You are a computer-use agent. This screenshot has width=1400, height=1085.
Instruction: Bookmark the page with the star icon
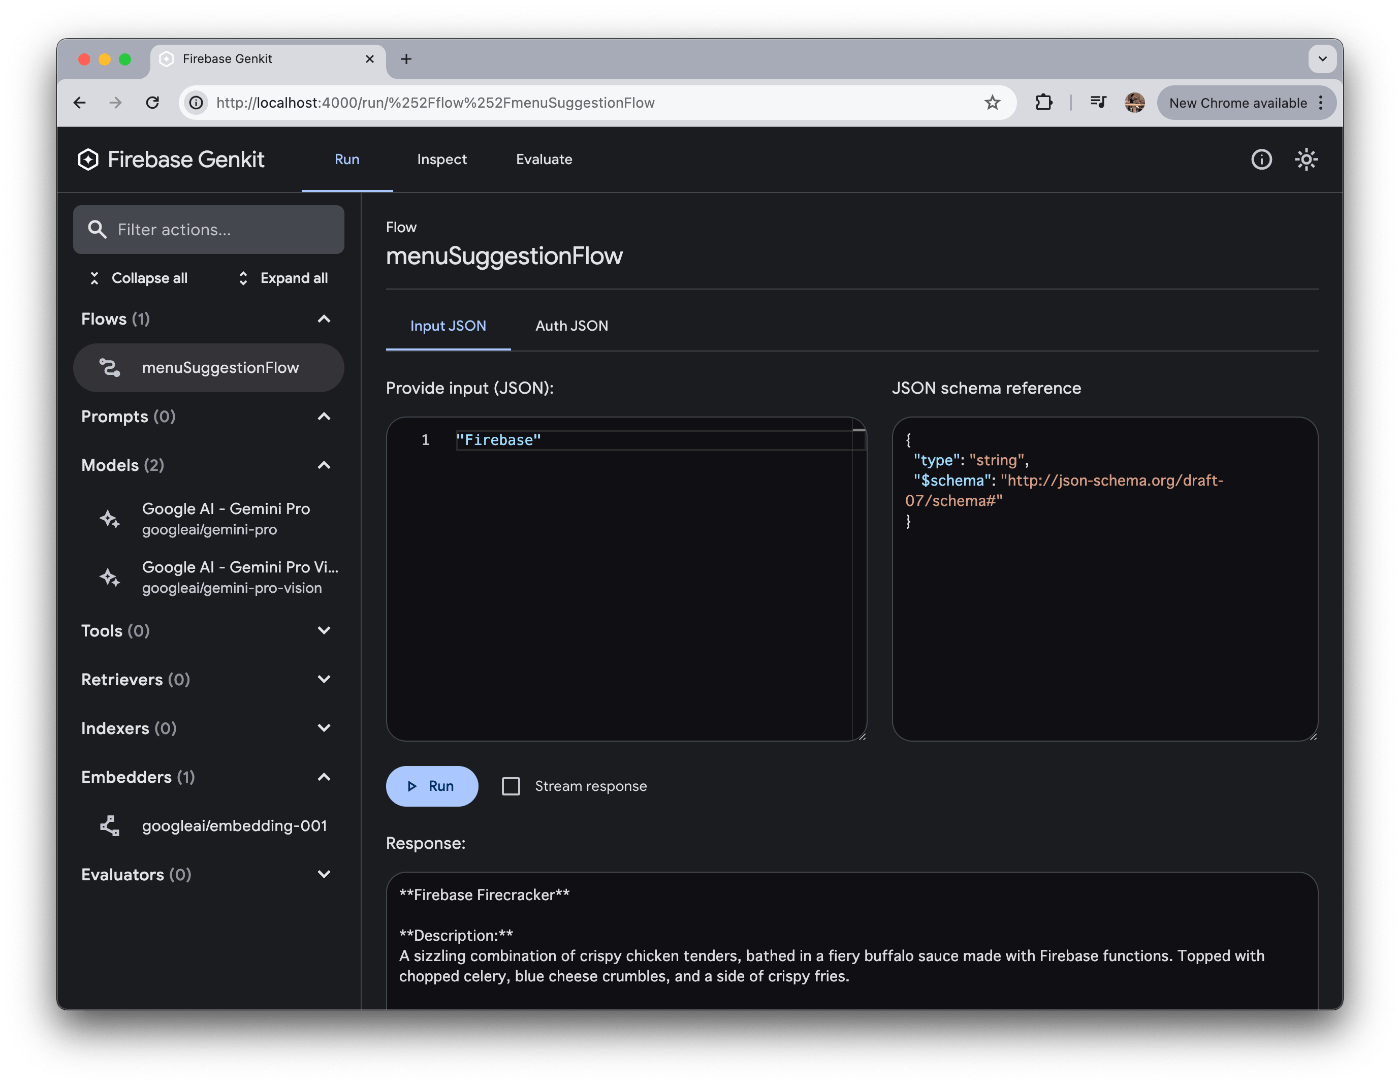click(x=992, y=102)
